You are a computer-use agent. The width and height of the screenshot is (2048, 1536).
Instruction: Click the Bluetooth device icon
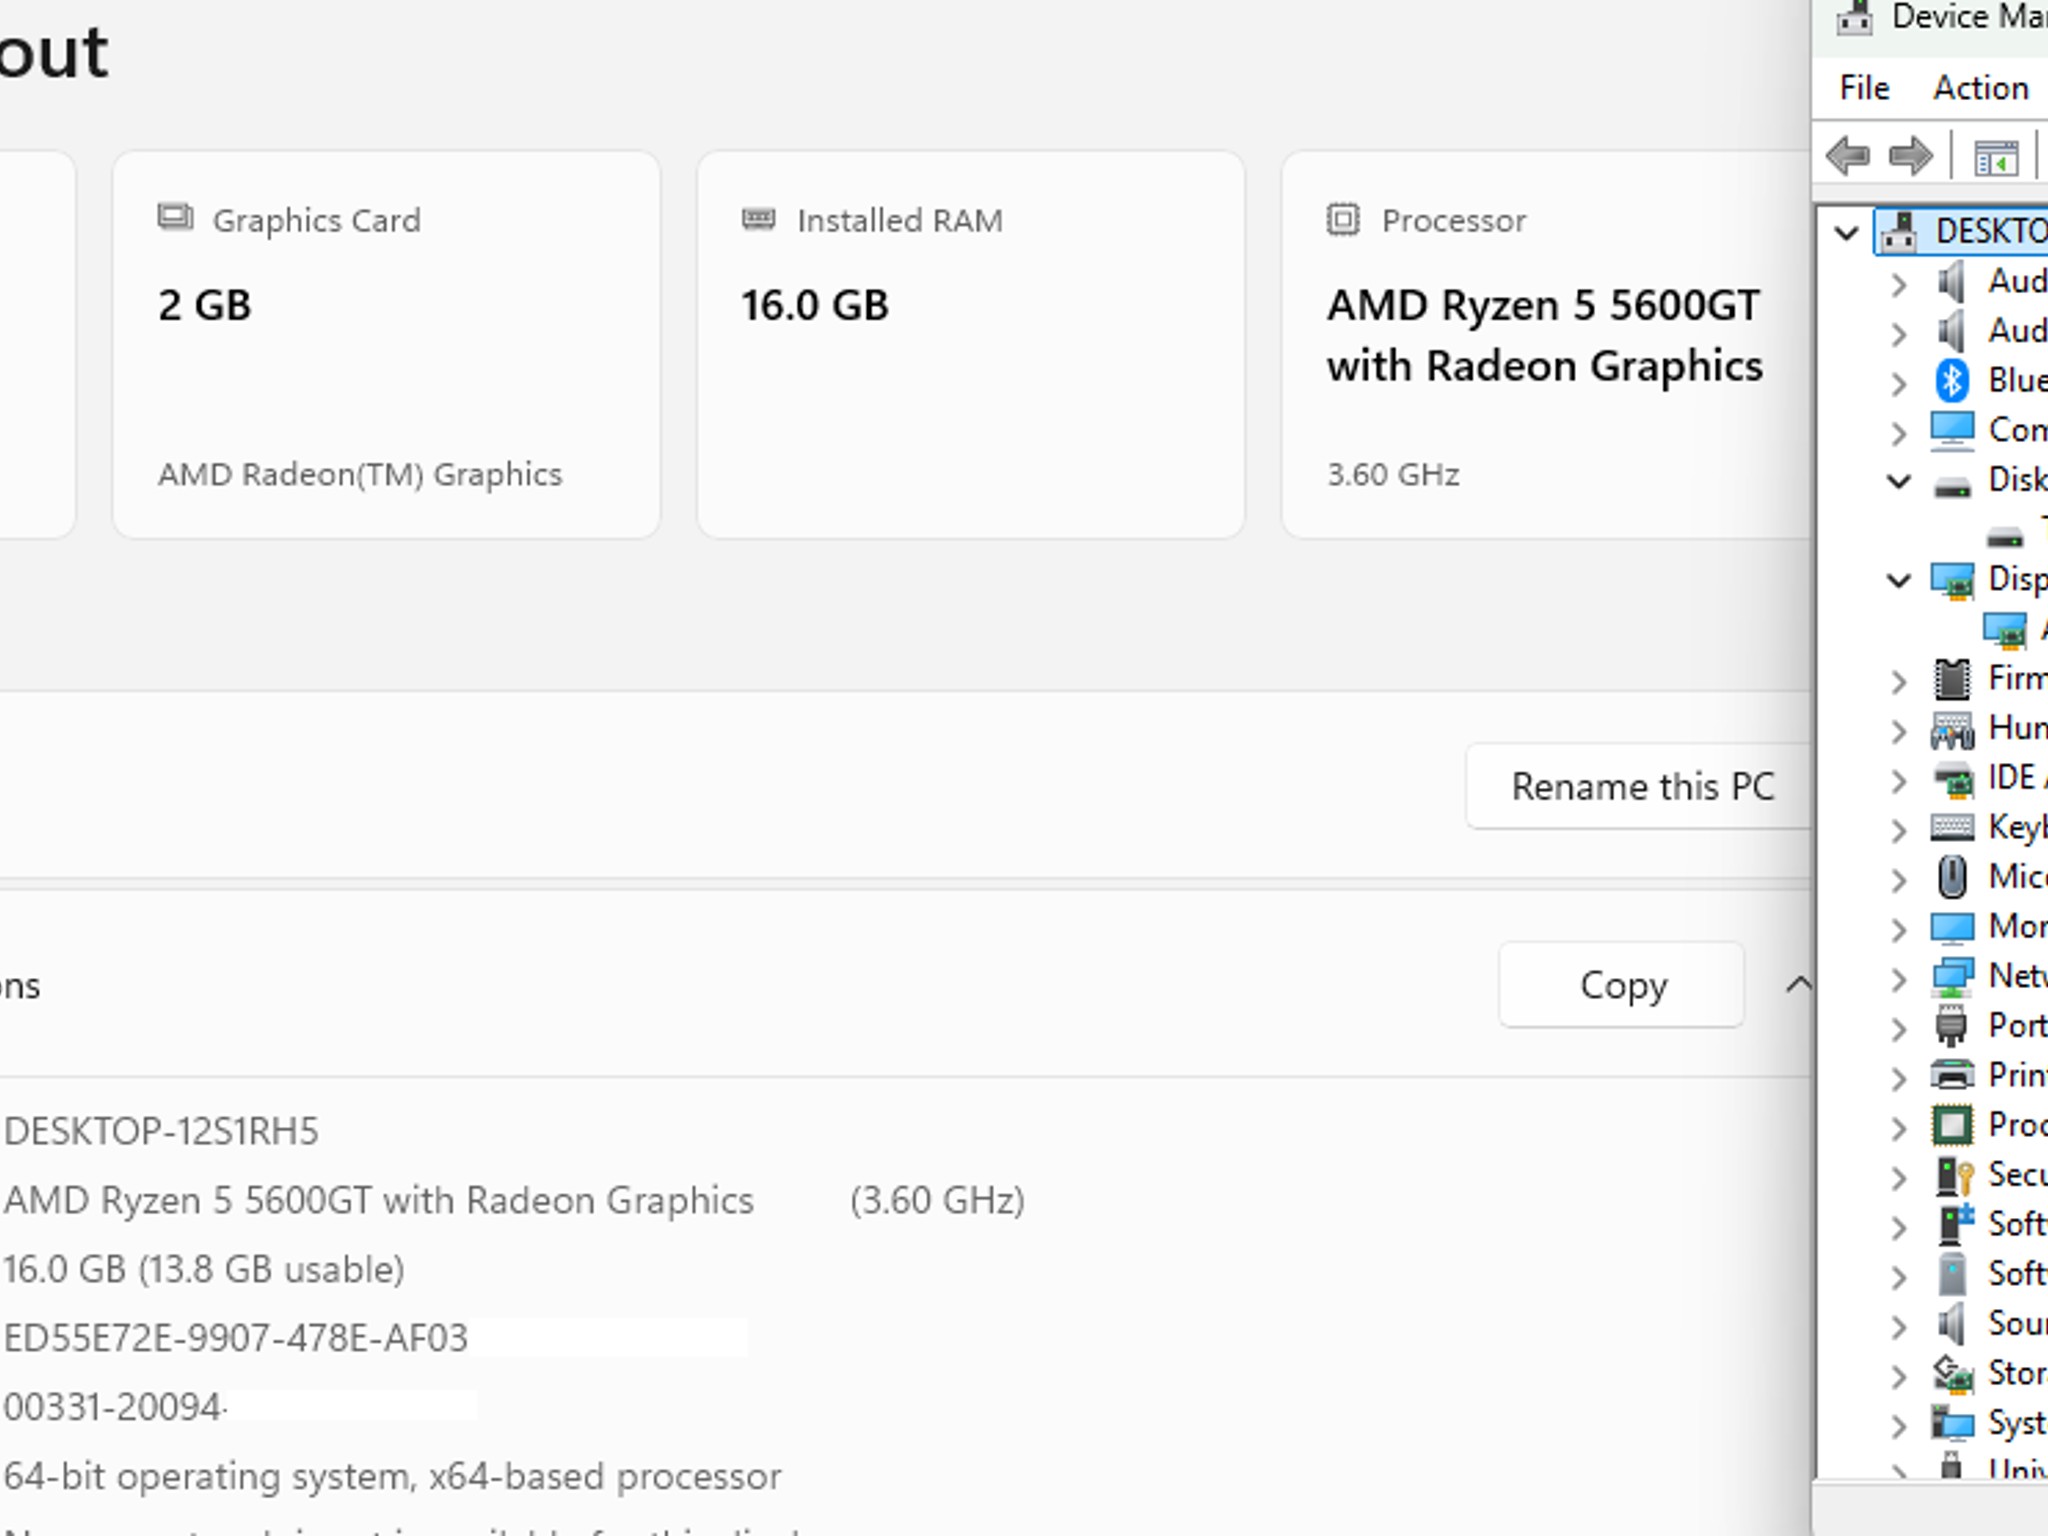click(1952, 380)
